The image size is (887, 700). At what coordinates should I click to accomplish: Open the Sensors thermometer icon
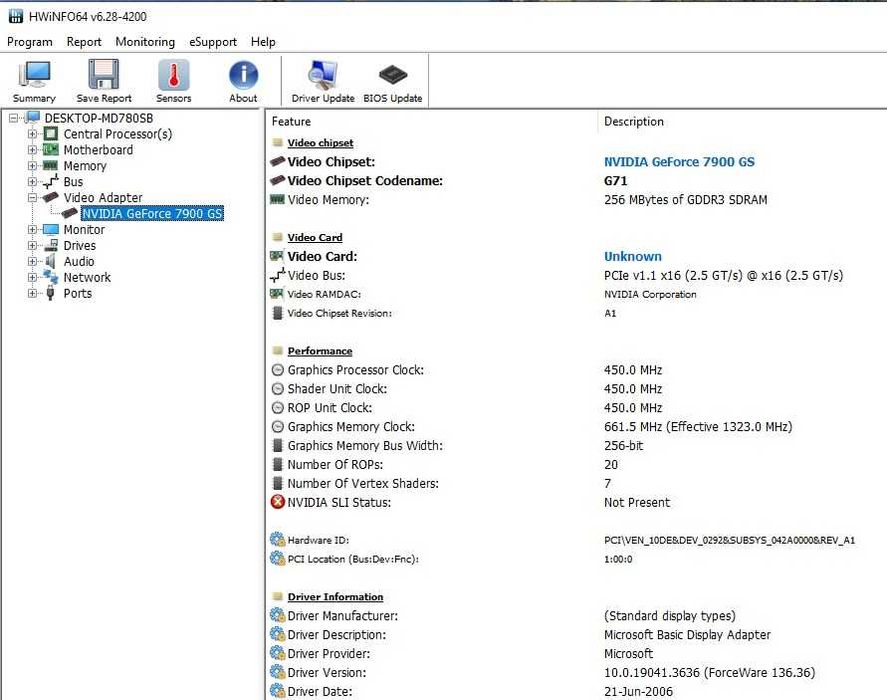[x=174, y=75]
